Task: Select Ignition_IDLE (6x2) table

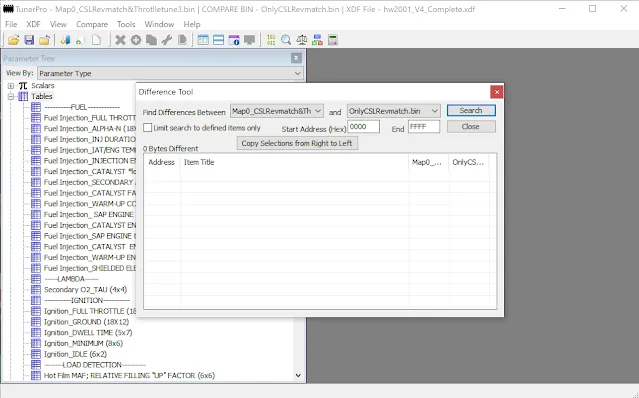Action: tap(75, 354)
